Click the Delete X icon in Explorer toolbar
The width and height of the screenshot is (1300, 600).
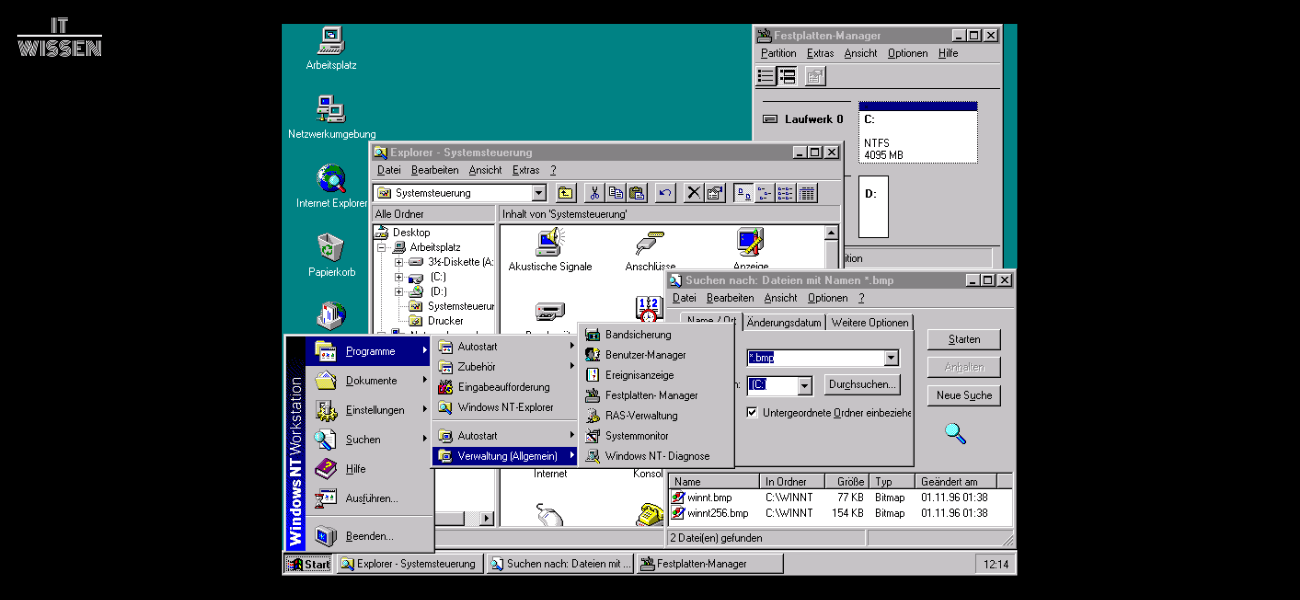[x=693, y=193]
